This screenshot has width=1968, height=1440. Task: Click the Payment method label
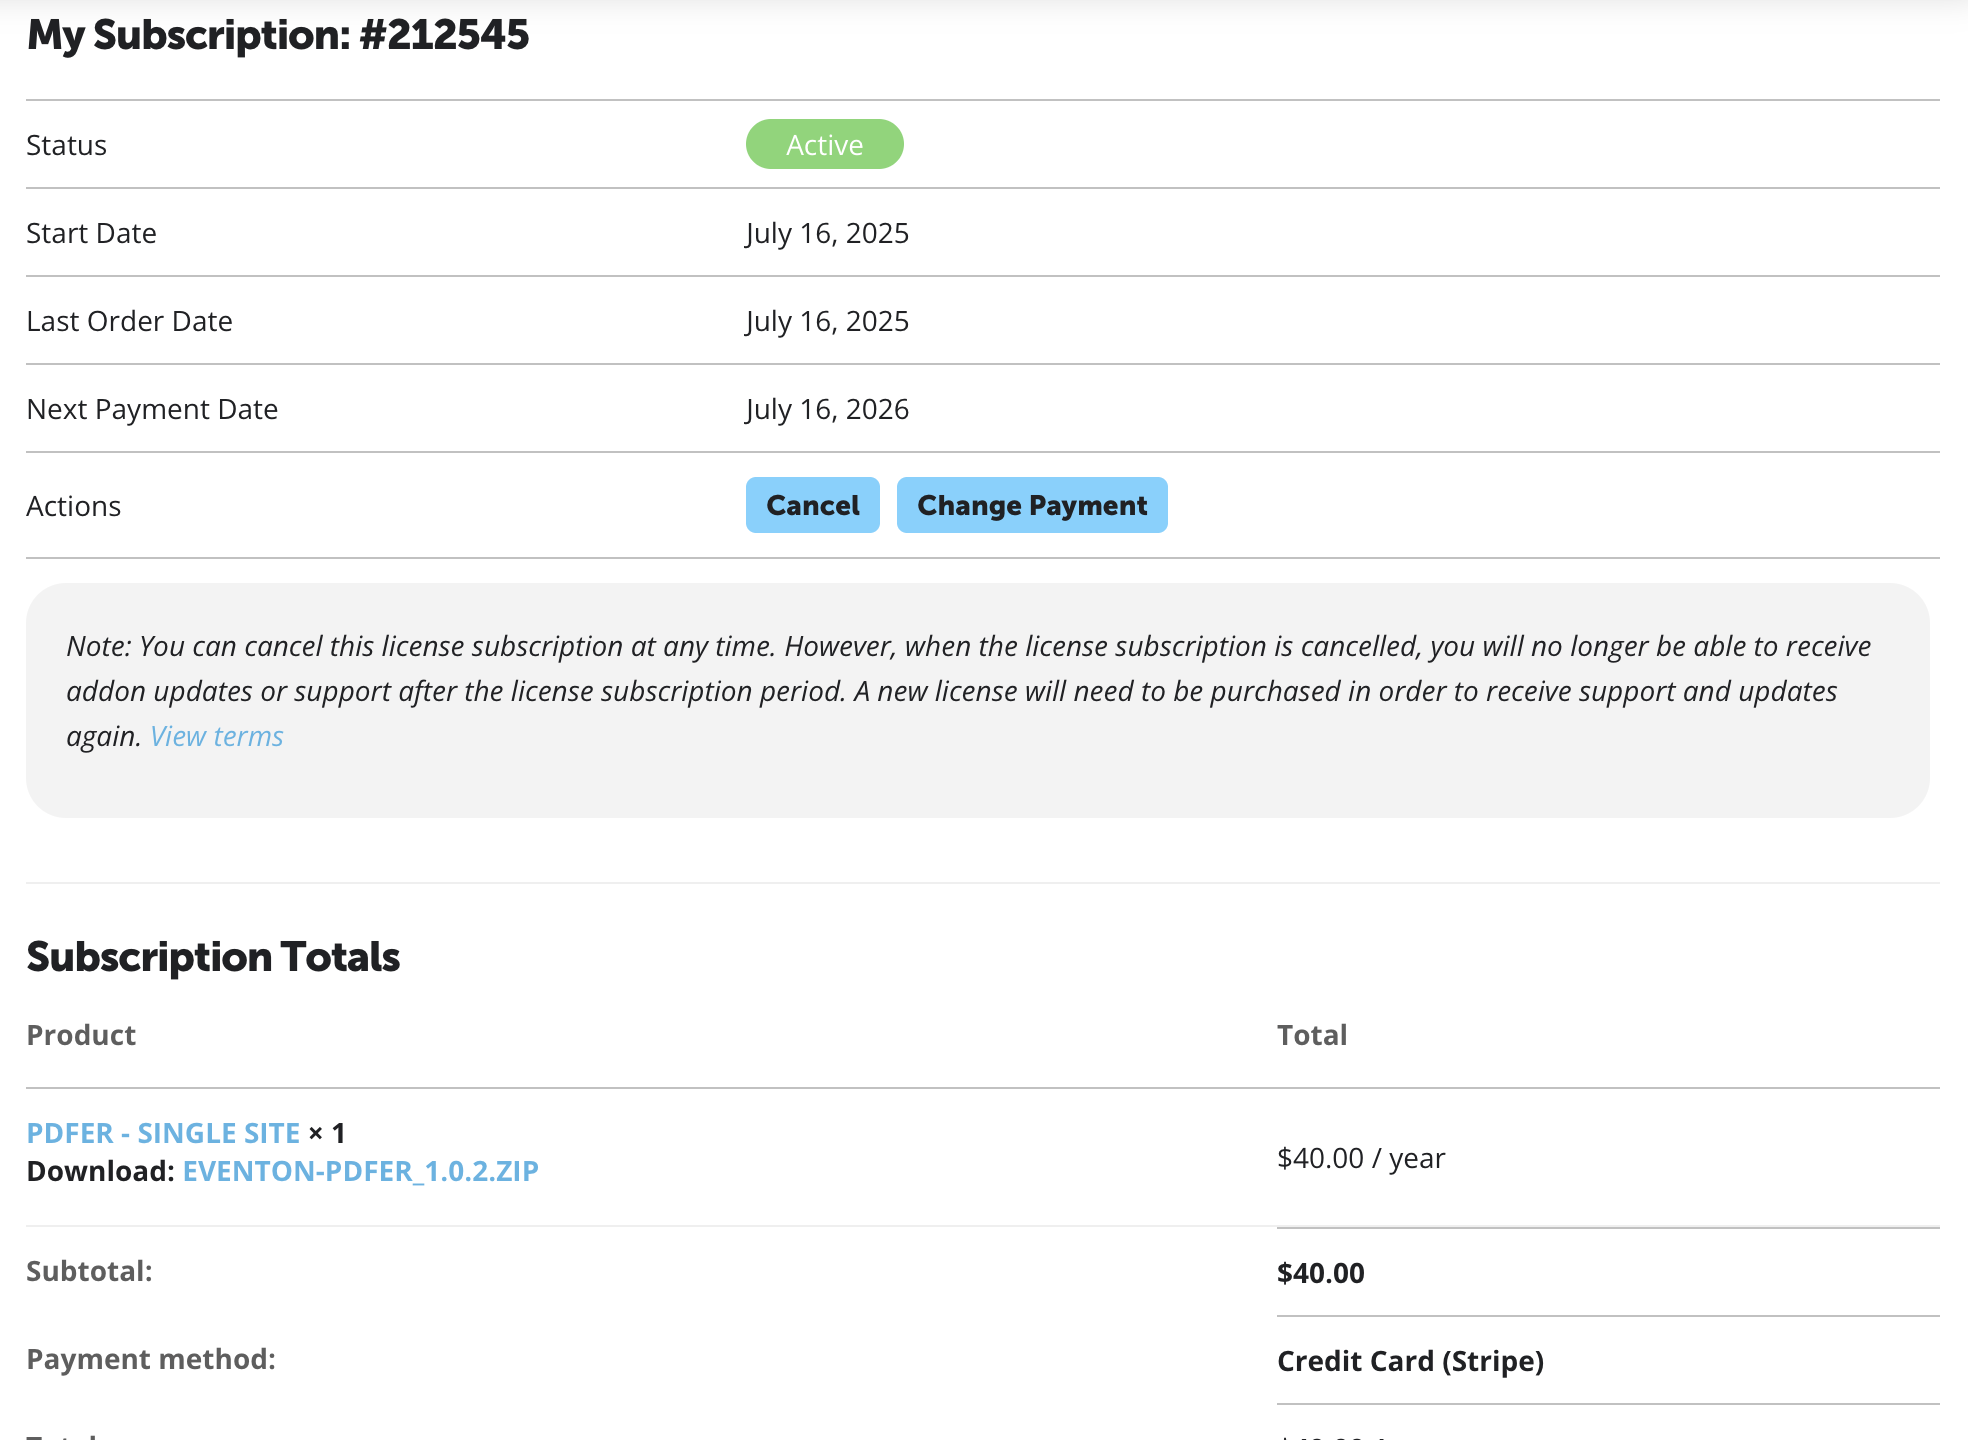point(151,1359)
